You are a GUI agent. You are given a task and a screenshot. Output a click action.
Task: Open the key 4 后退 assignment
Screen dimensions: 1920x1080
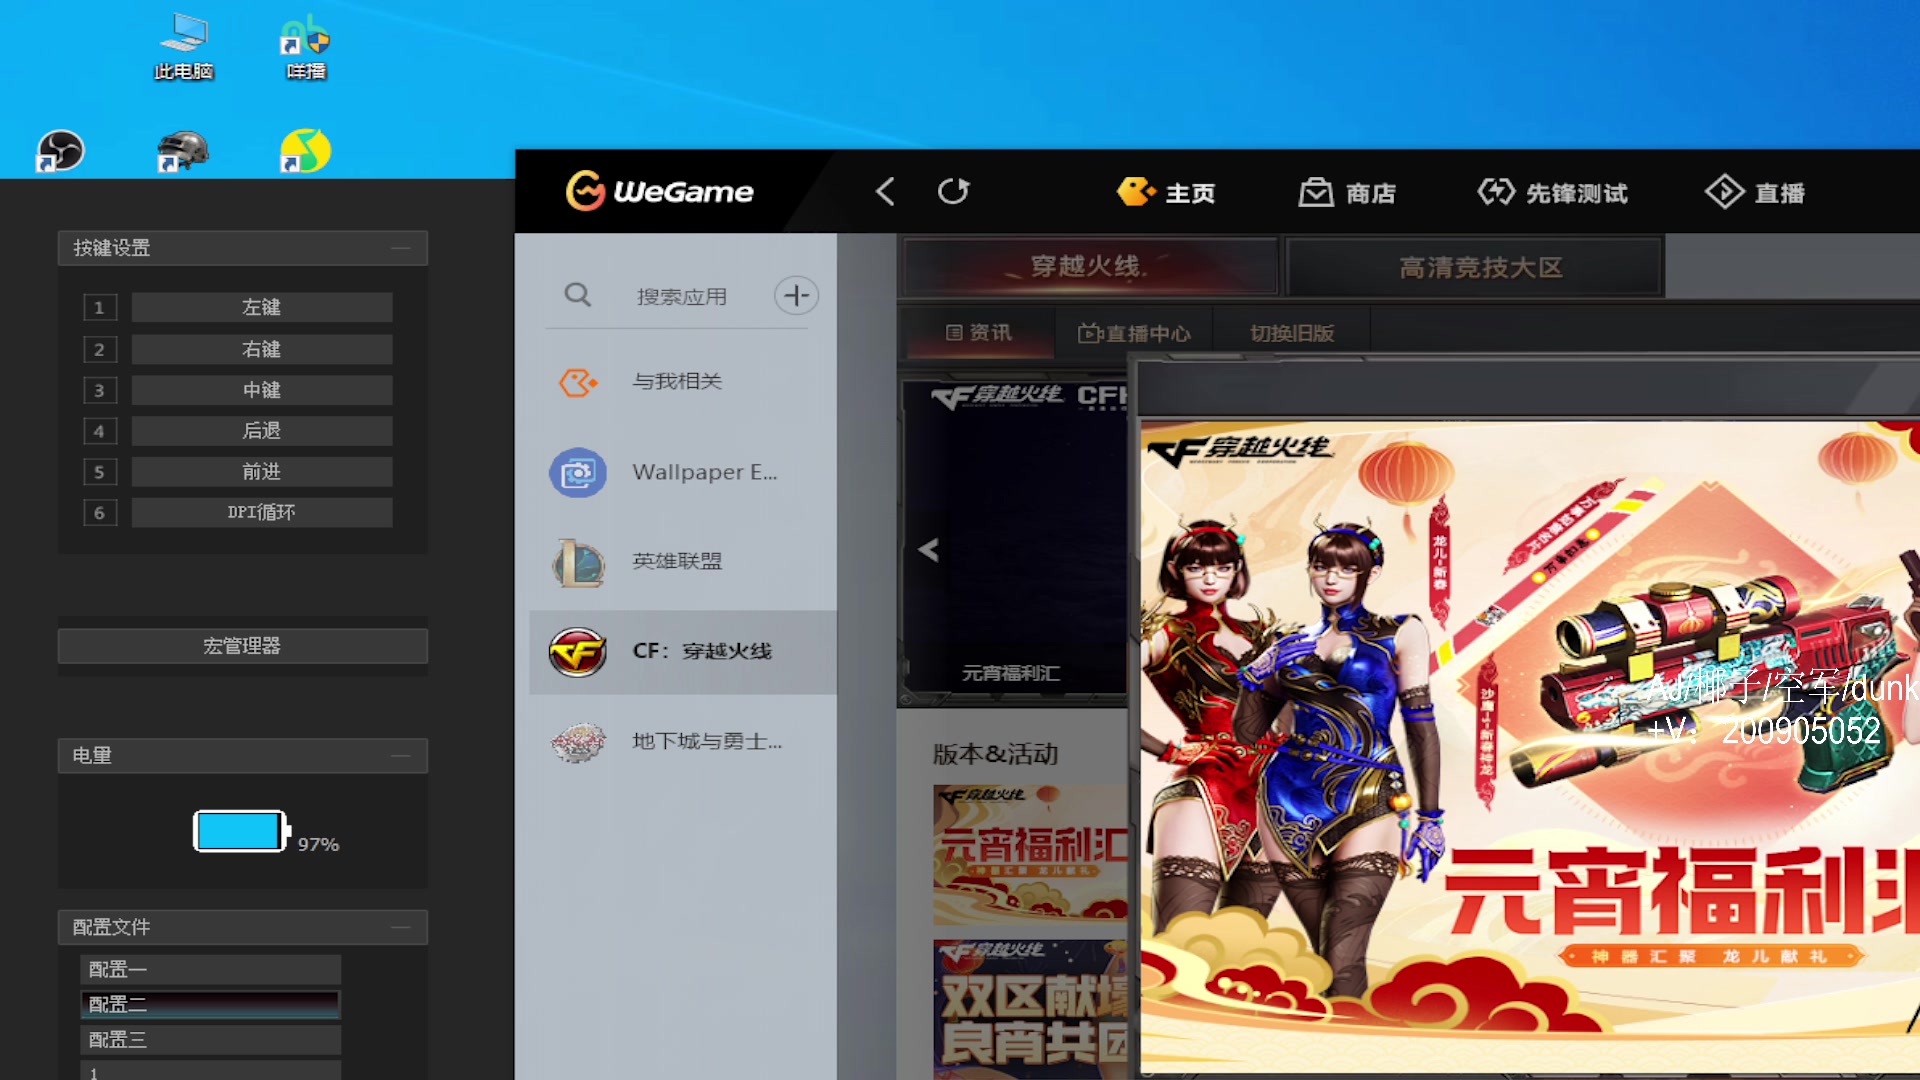tap(261, 431)
